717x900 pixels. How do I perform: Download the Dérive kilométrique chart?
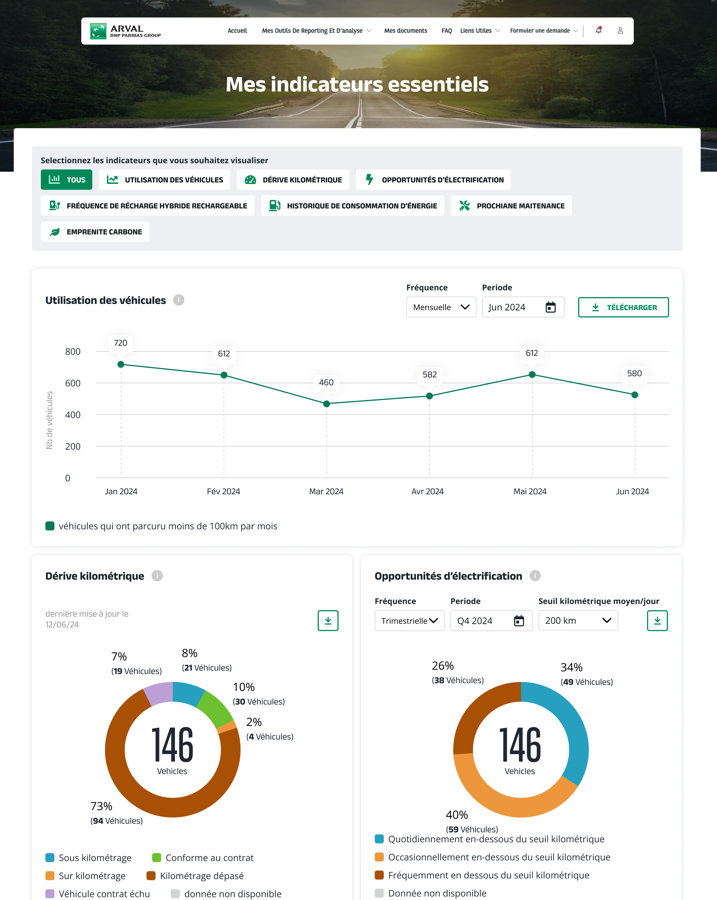328,621
